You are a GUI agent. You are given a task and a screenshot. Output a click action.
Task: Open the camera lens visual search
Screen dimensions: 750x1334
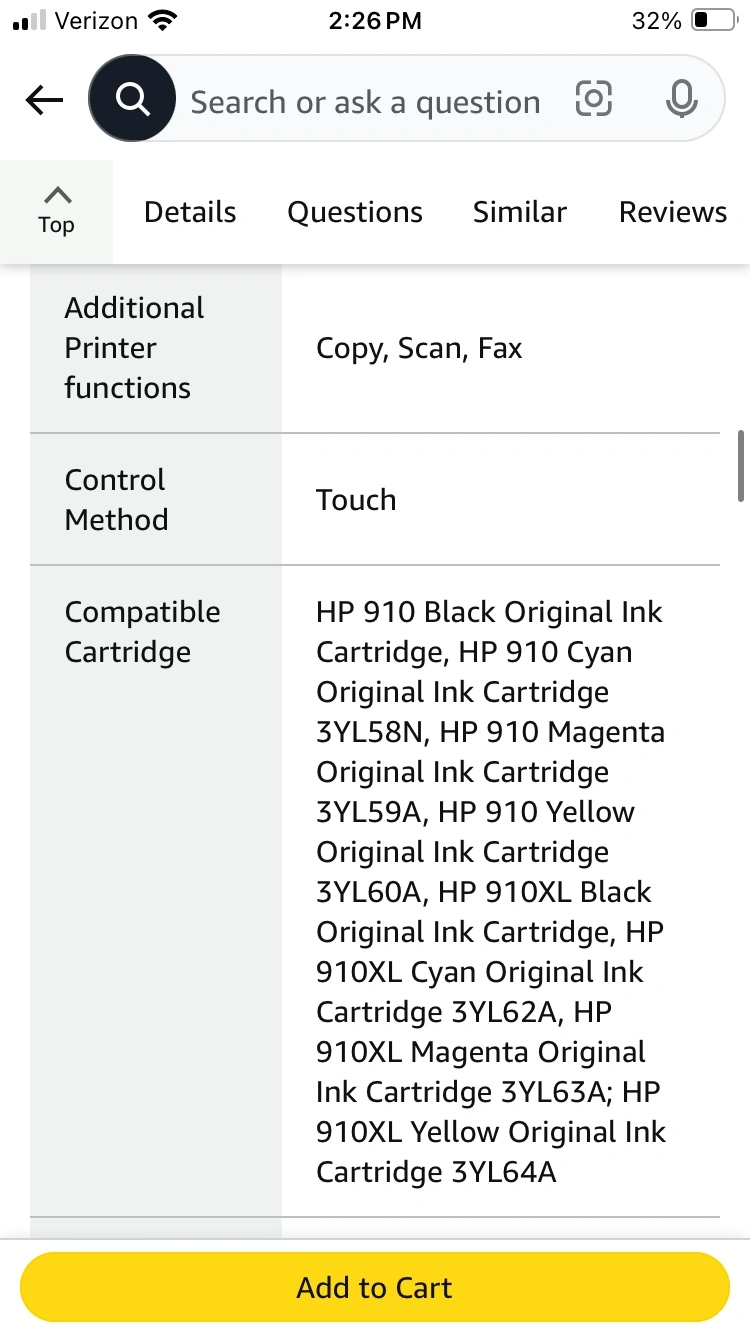pyautogui.click(x=593, y=99)
